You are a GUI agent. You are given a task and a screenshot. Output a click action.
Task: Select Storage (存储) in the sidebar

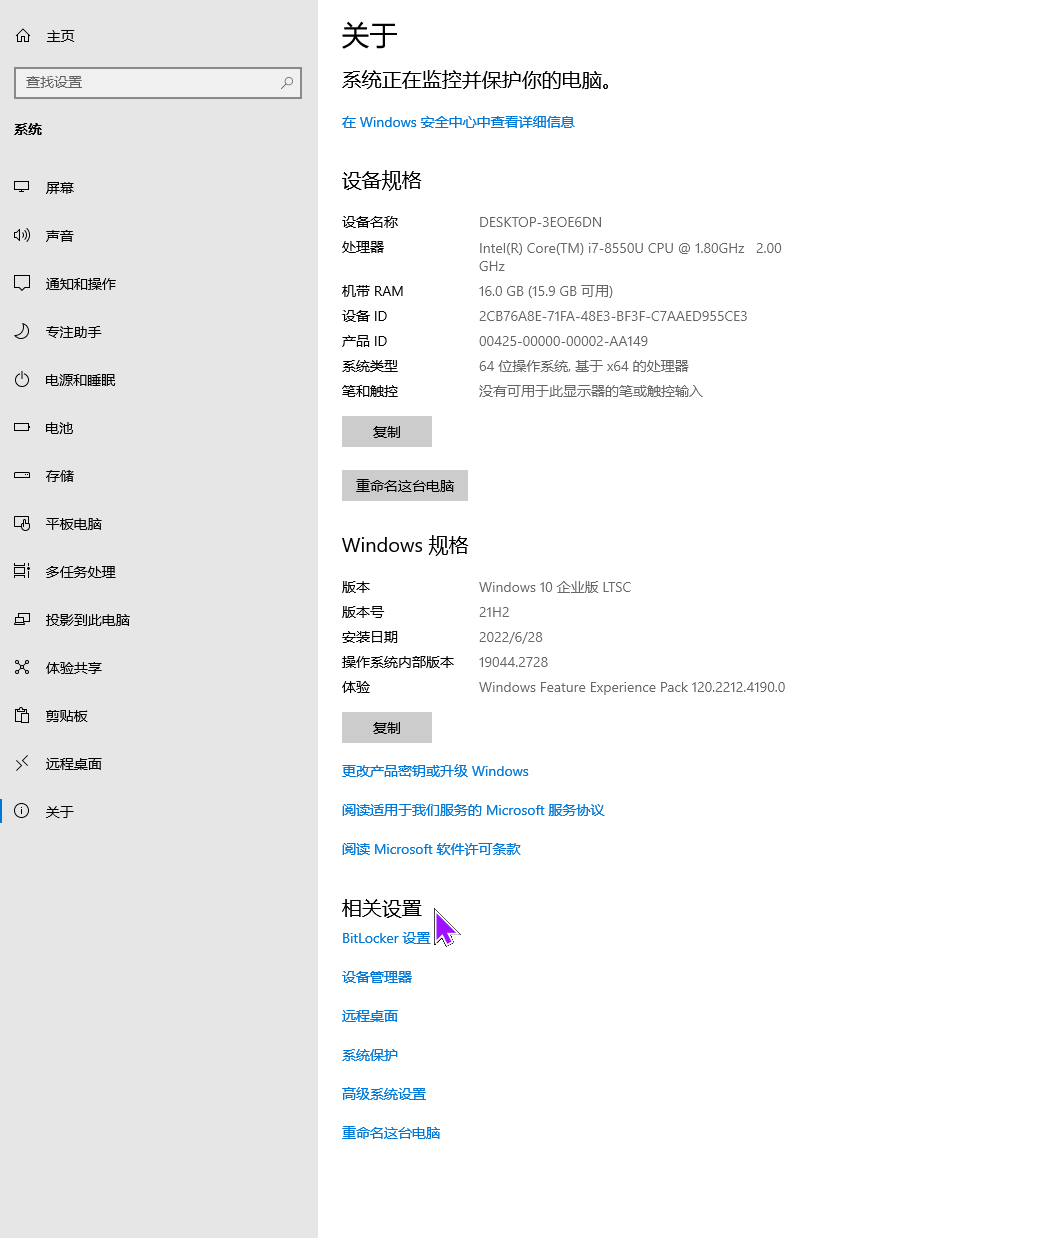pyautogui.click(x=60, y=476)
